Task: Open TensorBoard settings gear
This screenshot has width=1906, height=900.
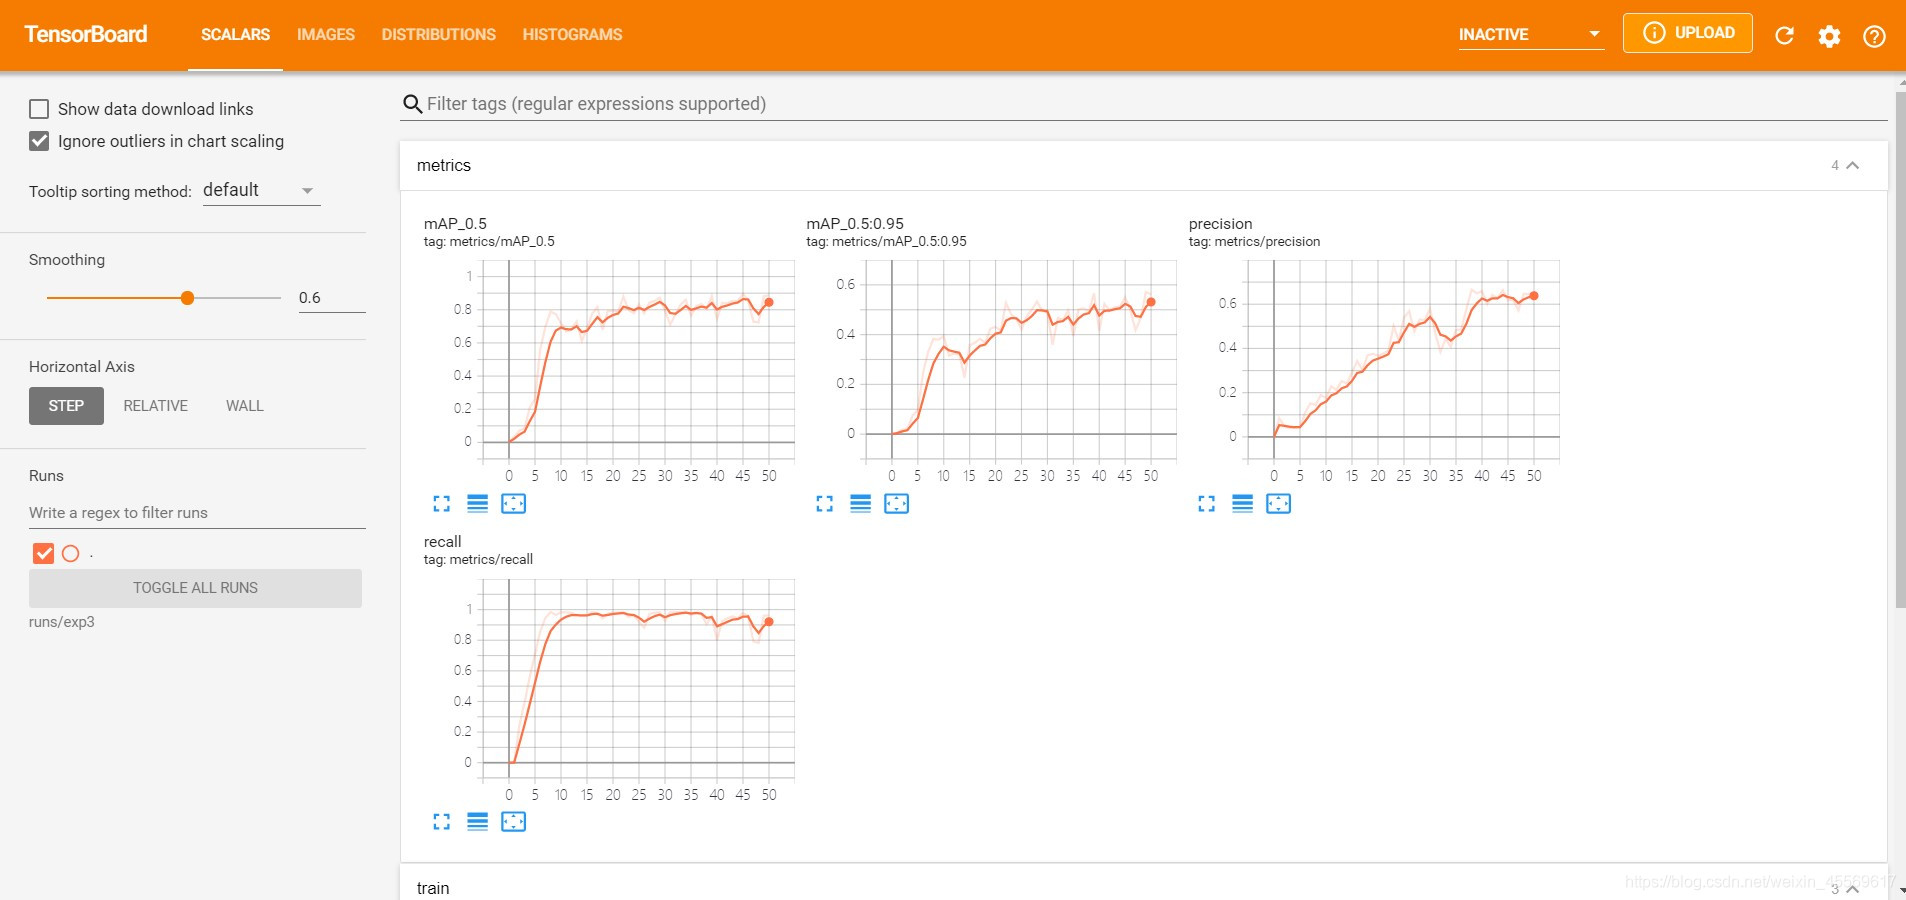Action: click(x=1829, y=36)
